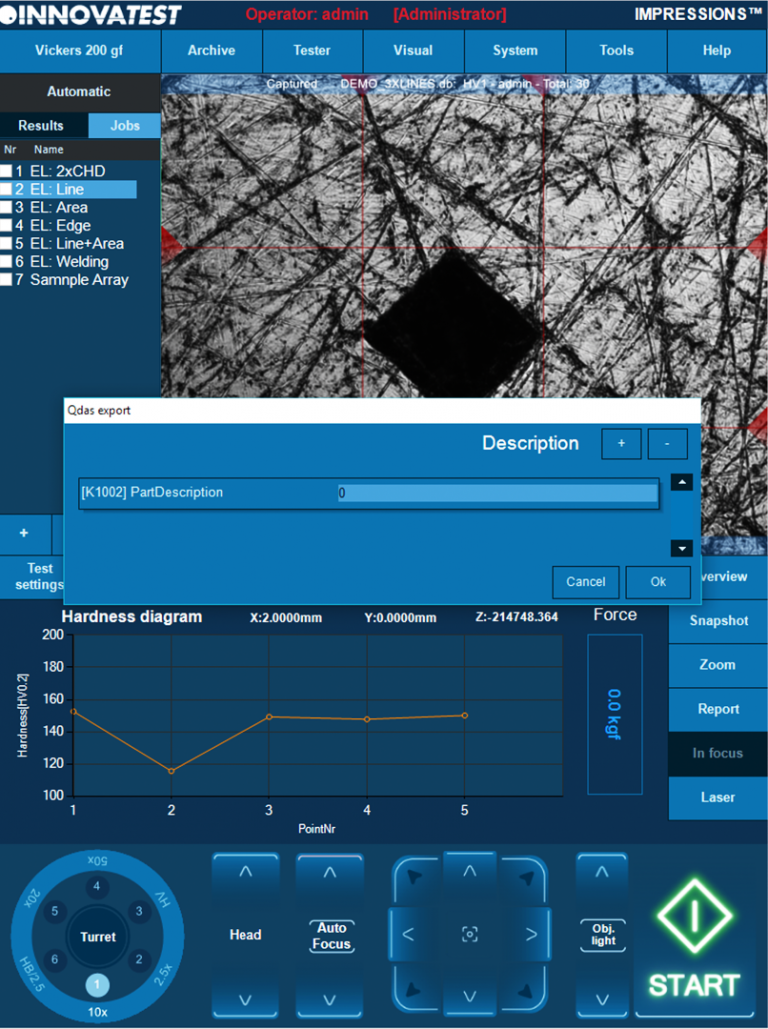Confirm Qdas export with Ok
This screenshot has width=768, height=1029.
coord(658,582)
